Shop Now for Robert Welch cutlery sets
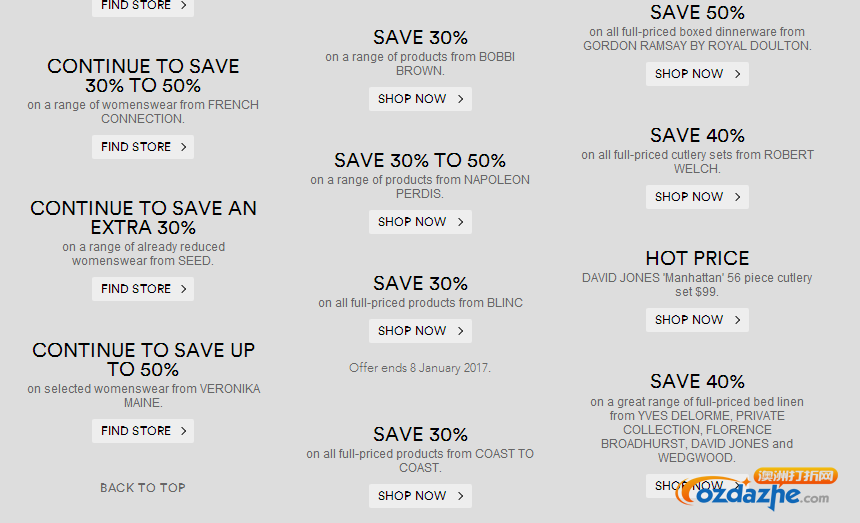This screenshot has width=860, height=523. (697, 197)
